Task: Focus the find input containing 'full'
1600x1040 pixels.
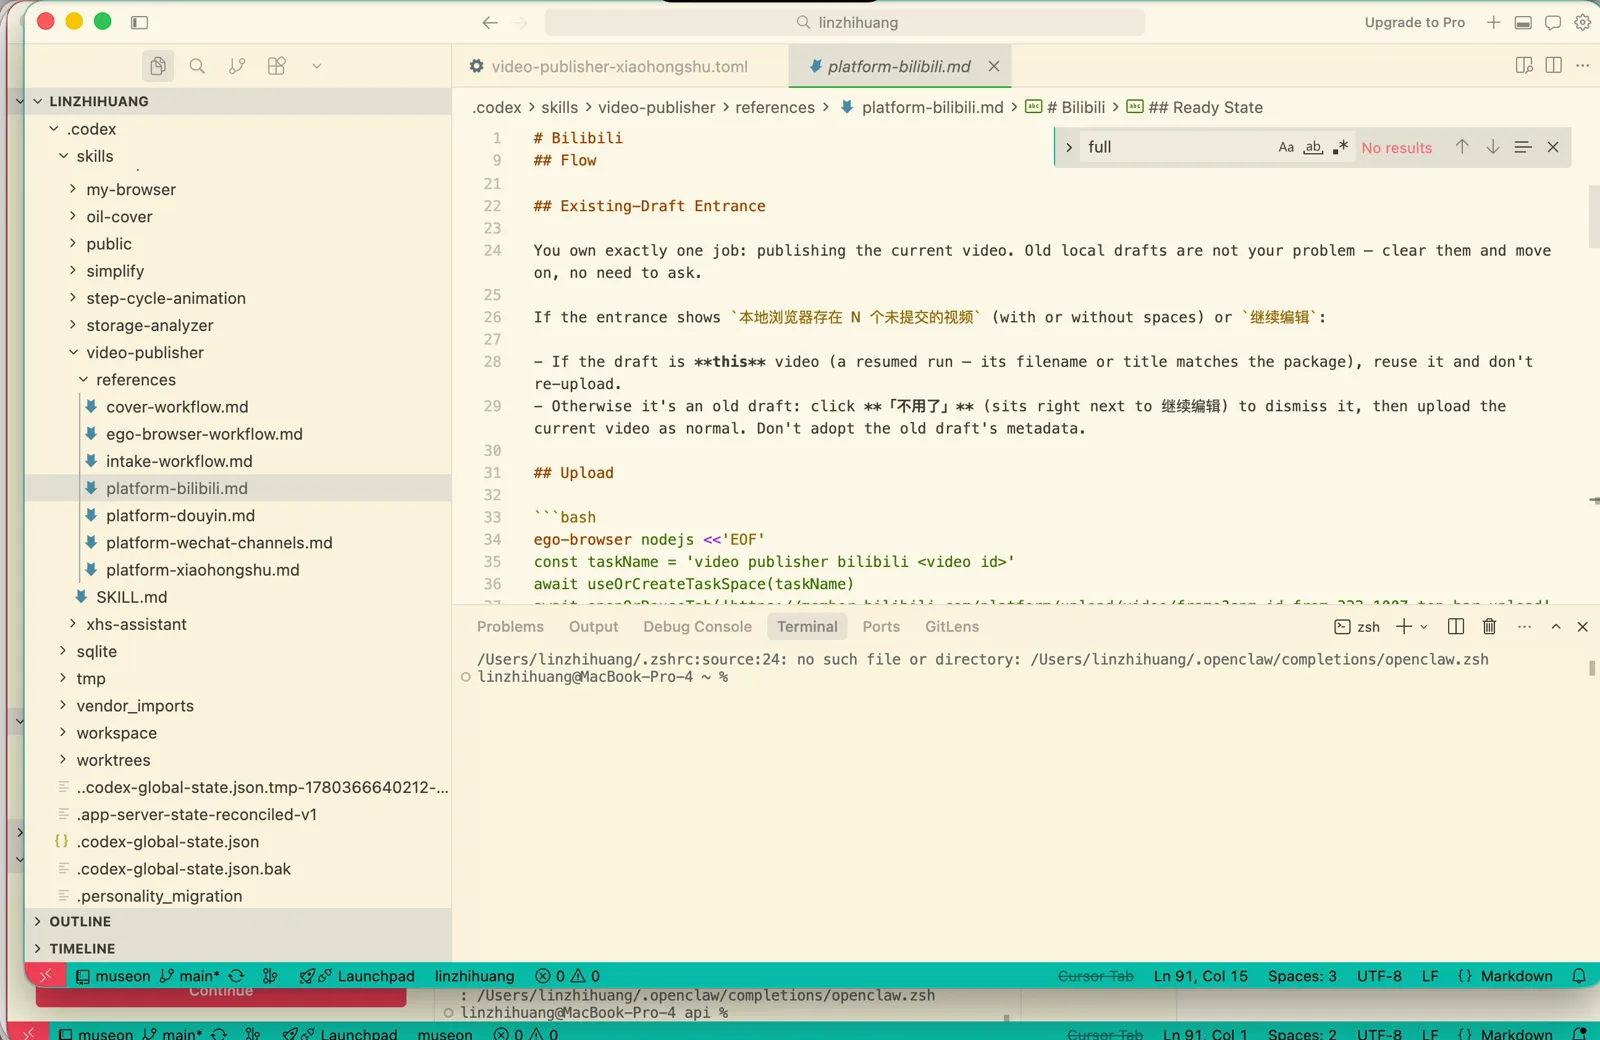Action: click(1175, 147)
